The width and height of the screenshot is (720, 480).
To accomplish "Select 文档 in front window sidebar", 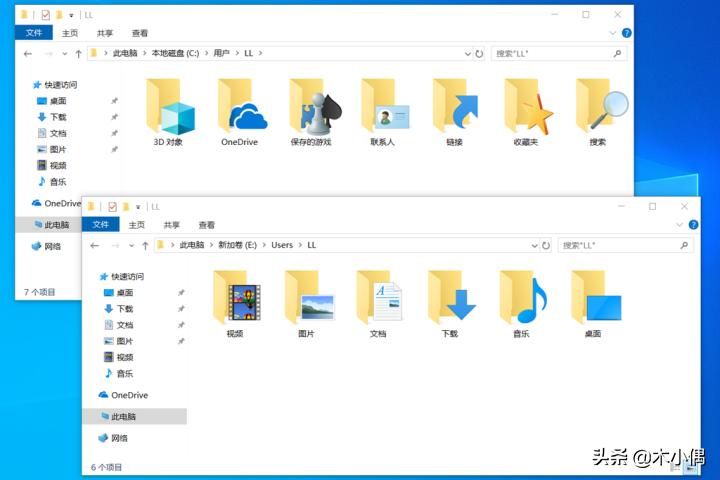I will pos(119,325).
